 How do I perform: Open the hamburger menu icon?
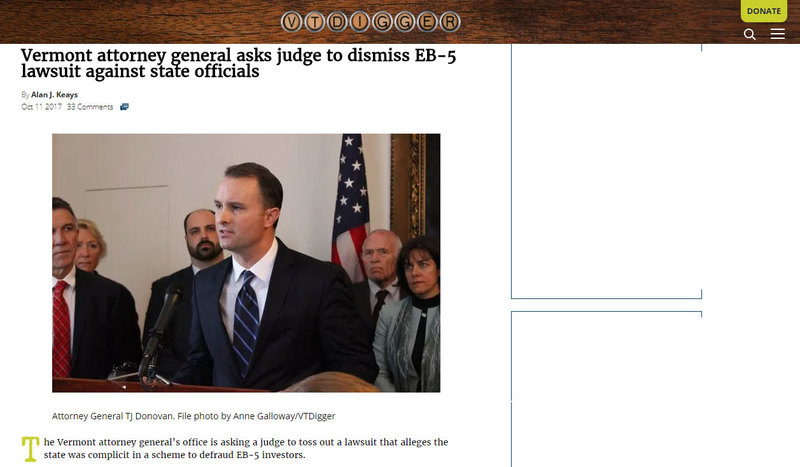coord(778,34)
